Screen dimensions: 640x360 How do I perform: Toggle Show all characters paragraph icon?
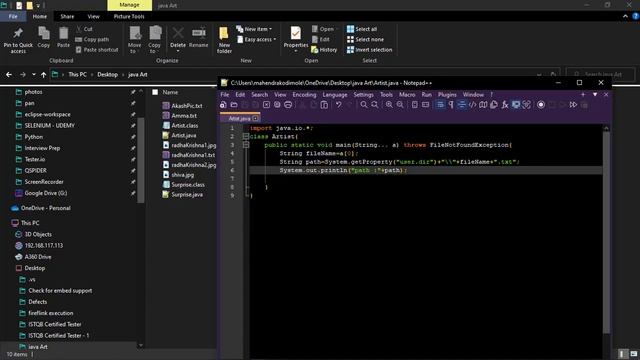pyautogui.click(x=451, y=105)
